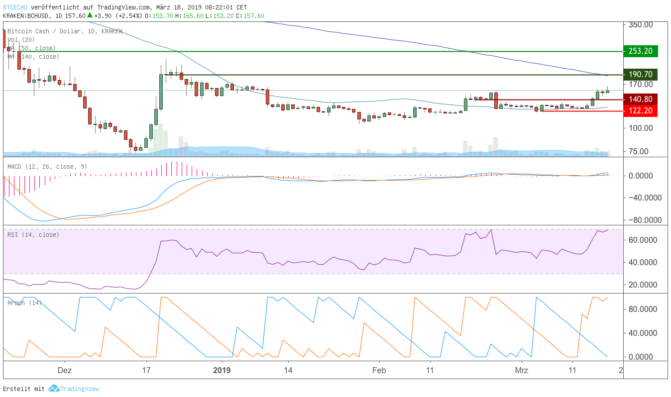
Task: Open the TradingView link at bottom
Action: click(x=79, y=389)
